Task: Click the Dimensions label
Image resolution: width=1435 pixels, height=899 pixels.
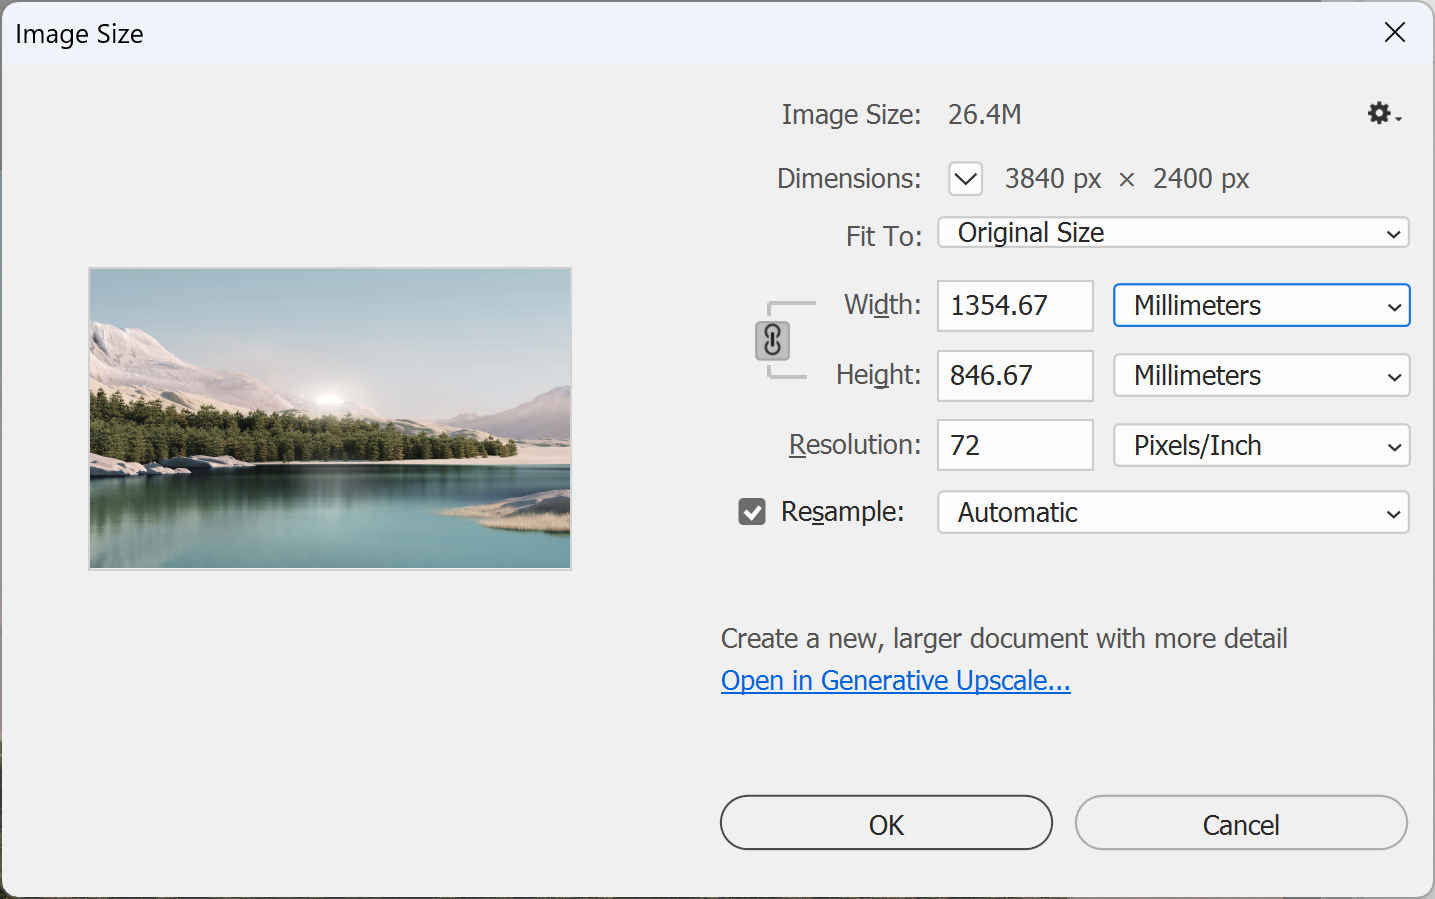Action: (849, 179)
